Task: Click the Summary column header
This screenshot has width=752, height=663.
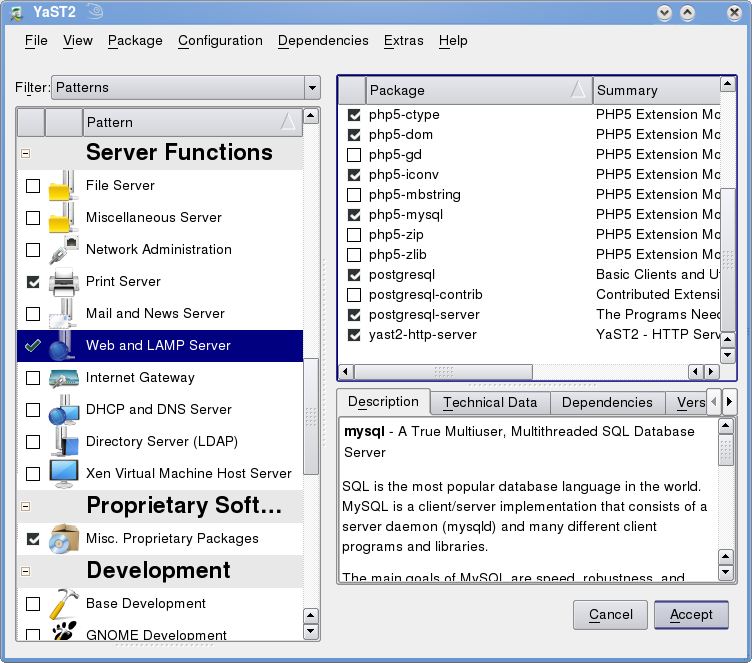Action: 656,90
